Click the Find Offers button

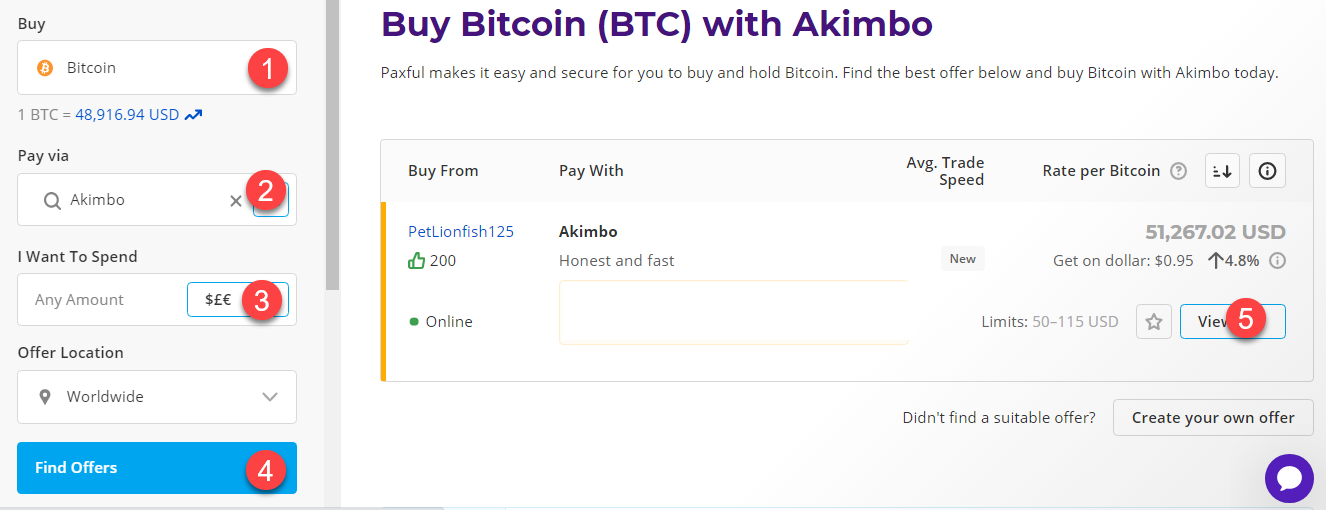157,468
